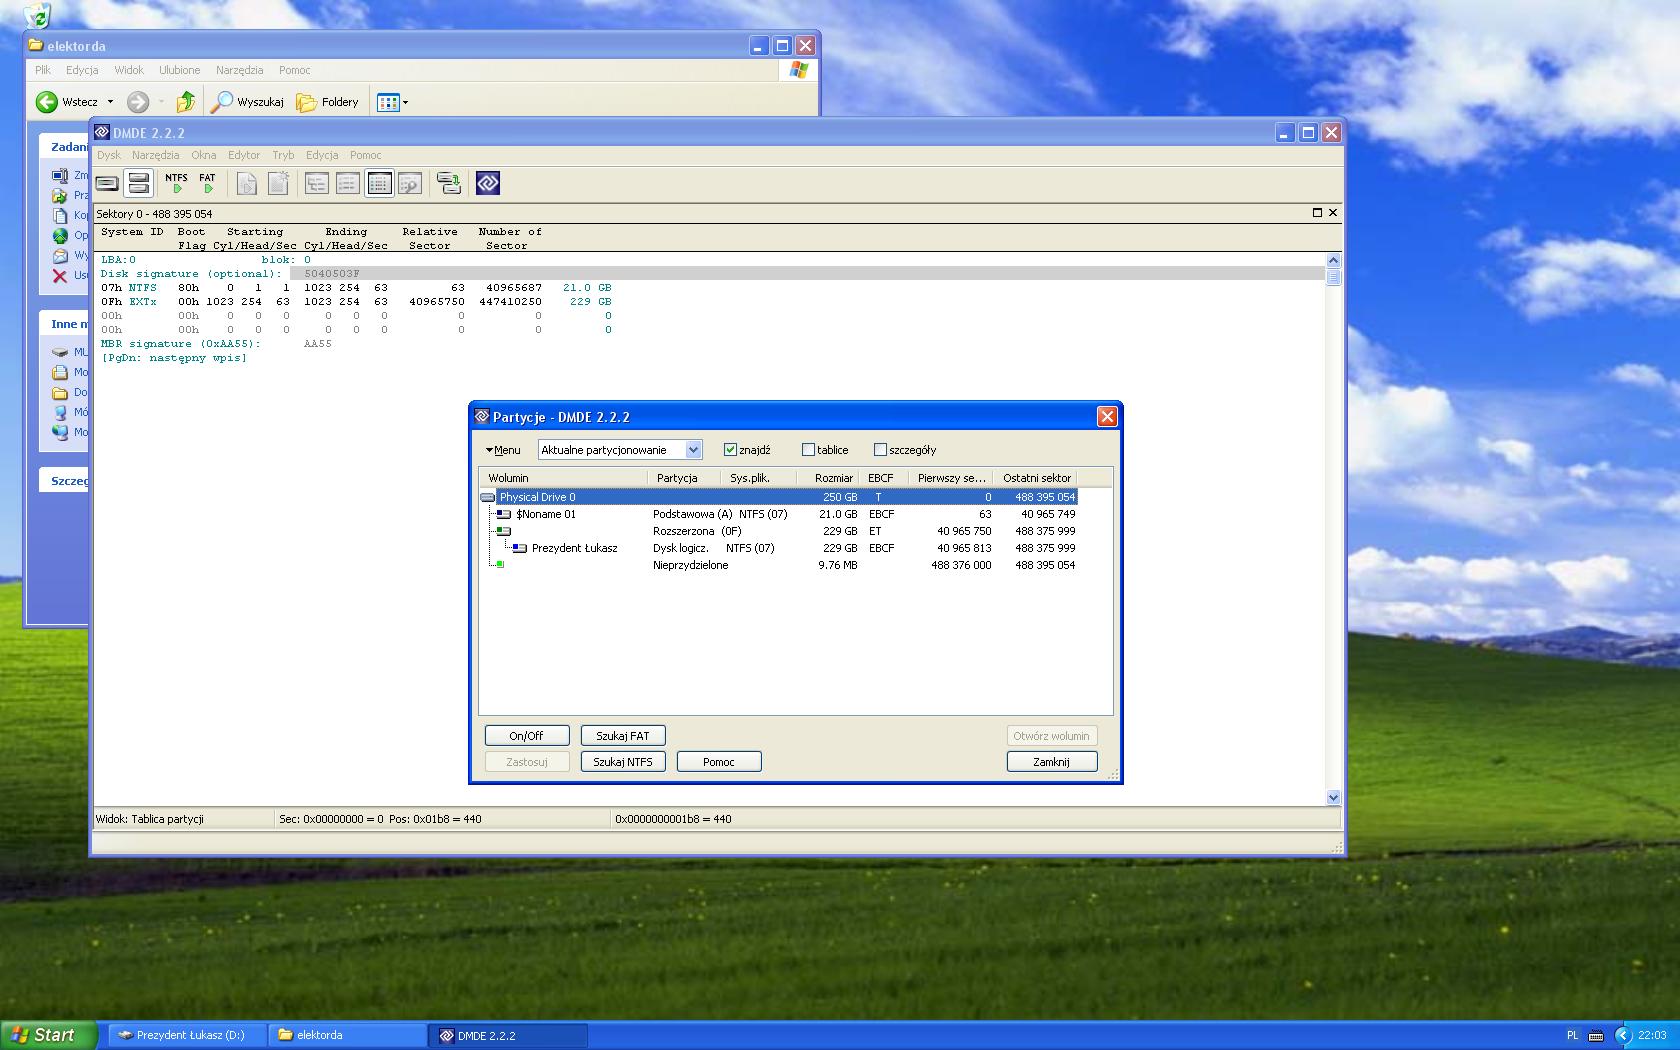The width and height of the screenshot is (1680, 1050).
Task: Click the DMDE editor vertical scrollbar up arrow
Action: click(1333, 261)
